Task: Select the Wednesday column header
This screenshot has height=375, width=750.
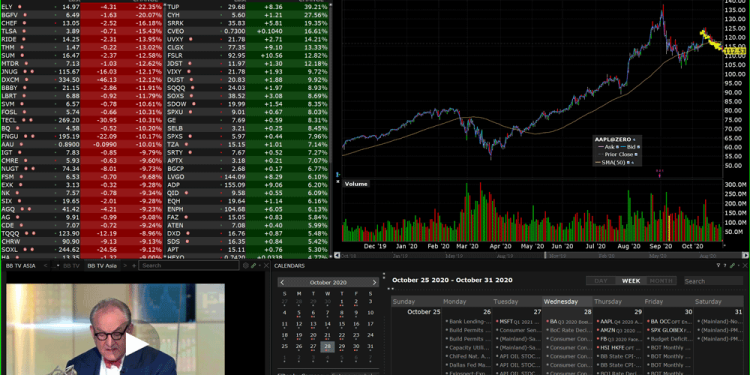Action: point(568,301)
